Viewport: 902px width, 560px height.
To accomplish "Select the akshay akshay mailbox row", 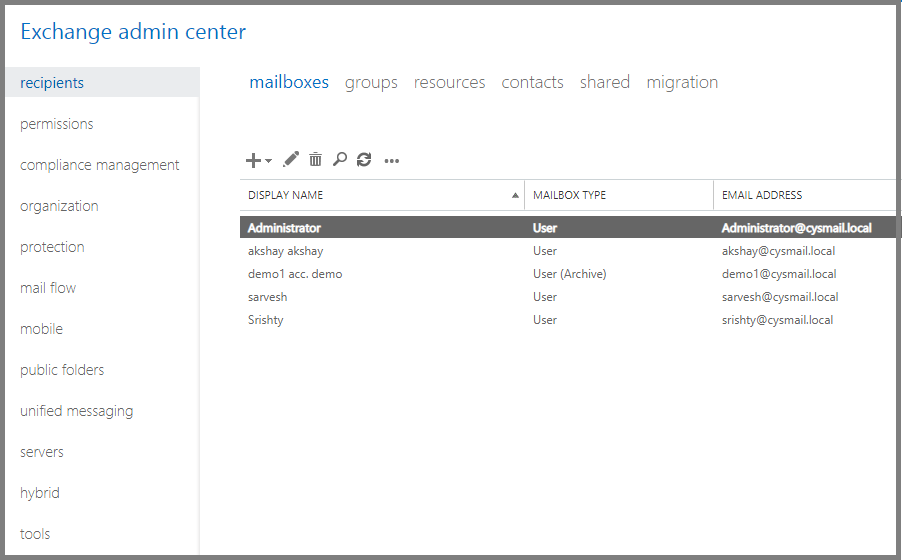I will (x=568, y=251).
